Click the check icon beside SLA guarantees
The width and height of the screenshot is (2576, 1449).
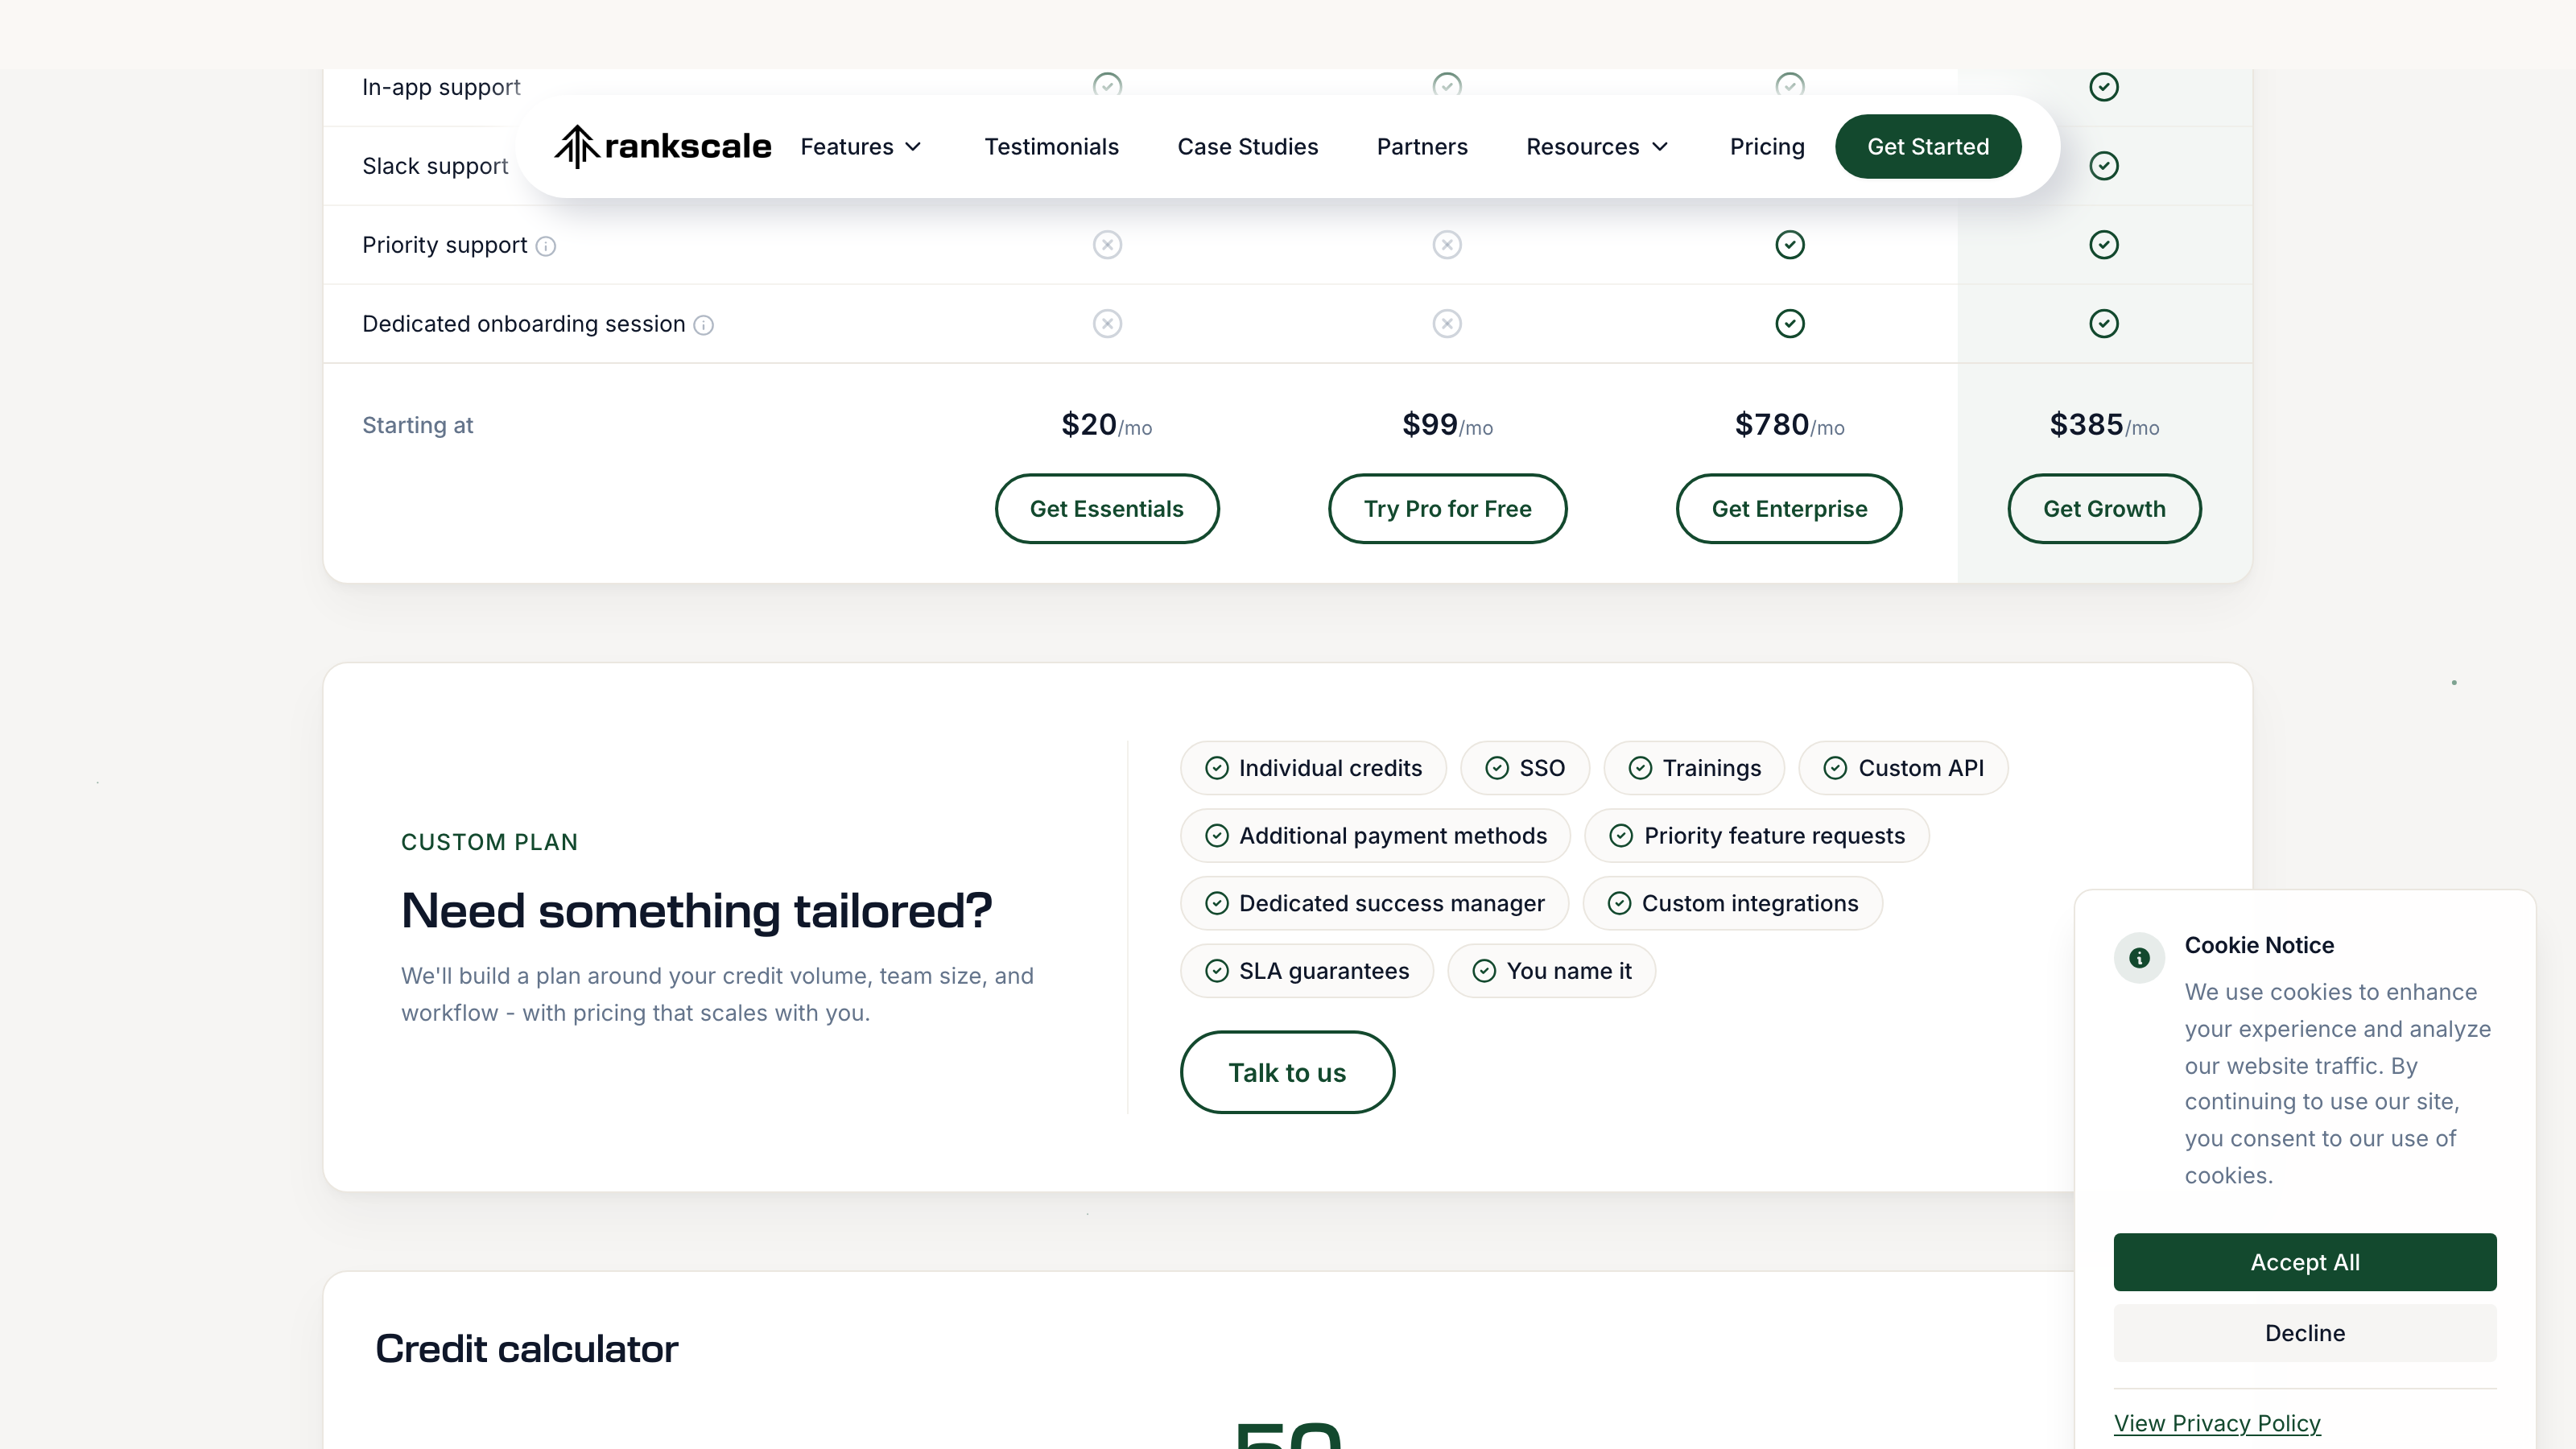coord(1217,972)
